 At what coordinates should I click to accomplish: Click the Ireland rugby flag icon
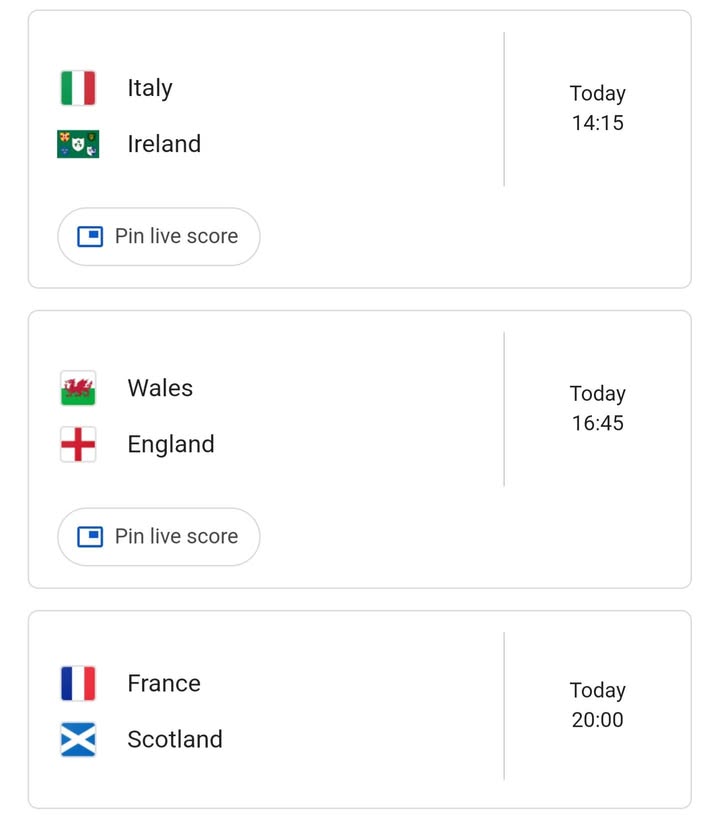pyautogui.click(x=78, y=144)
